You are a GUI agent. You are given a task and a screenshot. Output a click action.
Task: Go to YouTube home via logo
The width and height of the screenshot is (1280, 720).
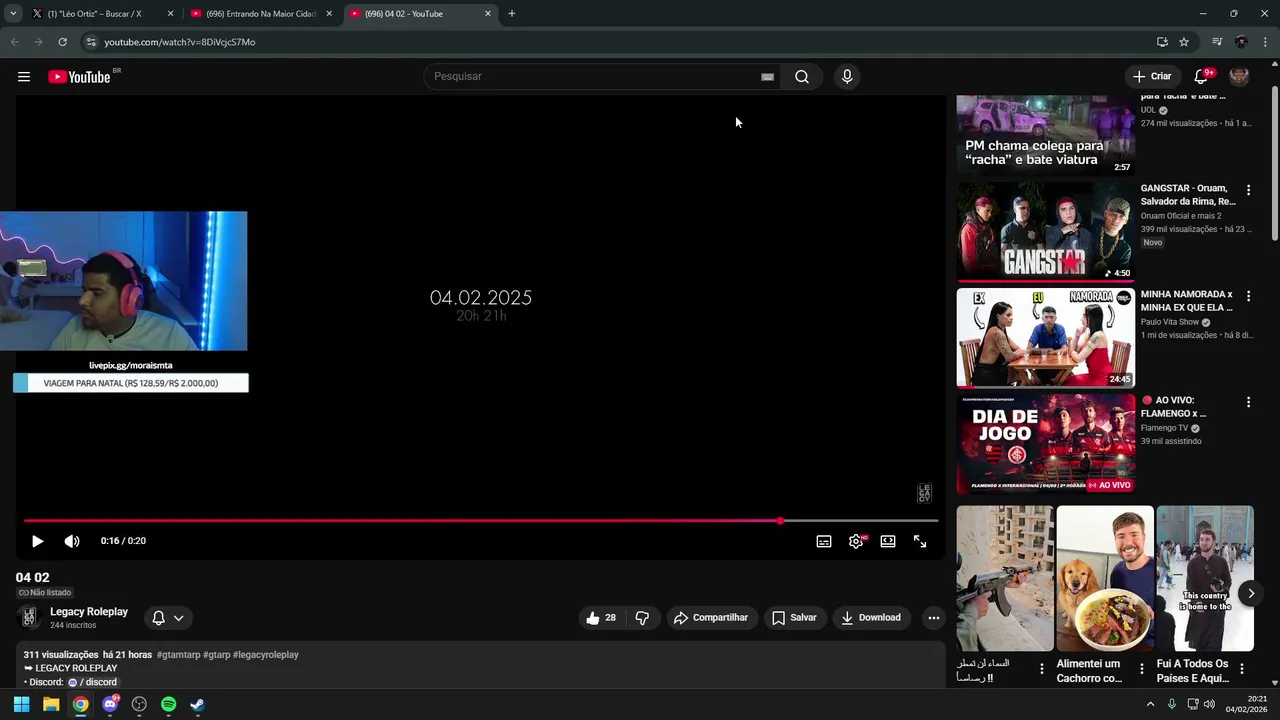79,77
